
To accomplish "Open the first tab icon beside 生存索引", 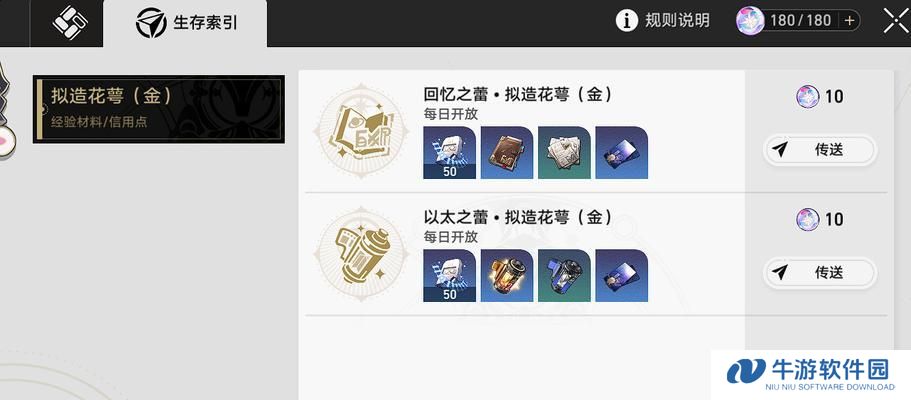I will coord(70,23).
